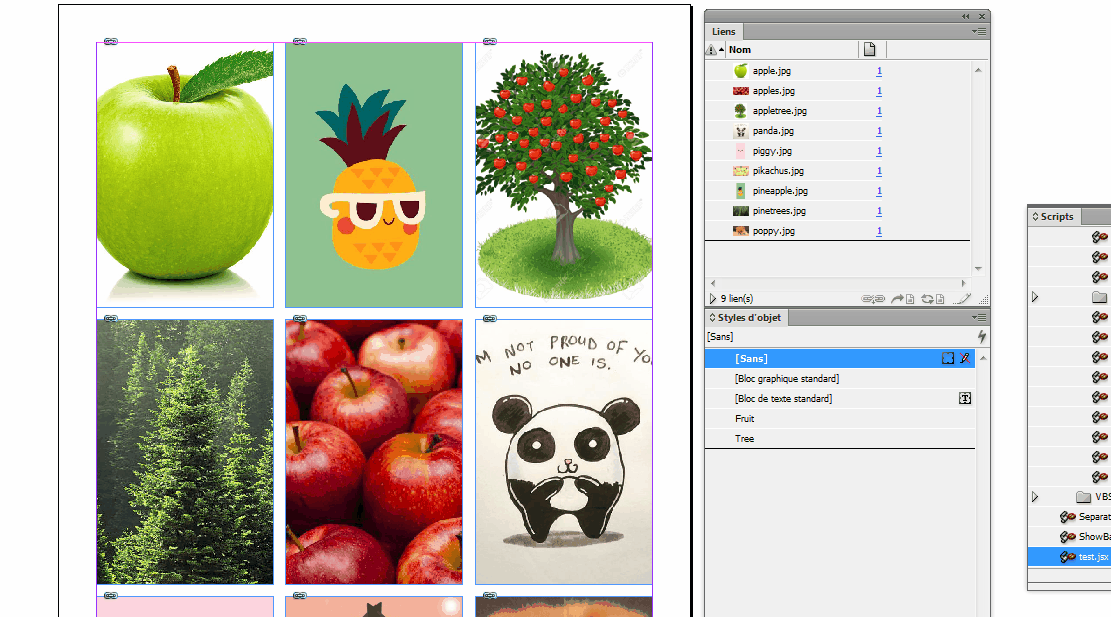Click the Update Link icon
Viewport: 1111px width, 617px height.
point(932,299)
